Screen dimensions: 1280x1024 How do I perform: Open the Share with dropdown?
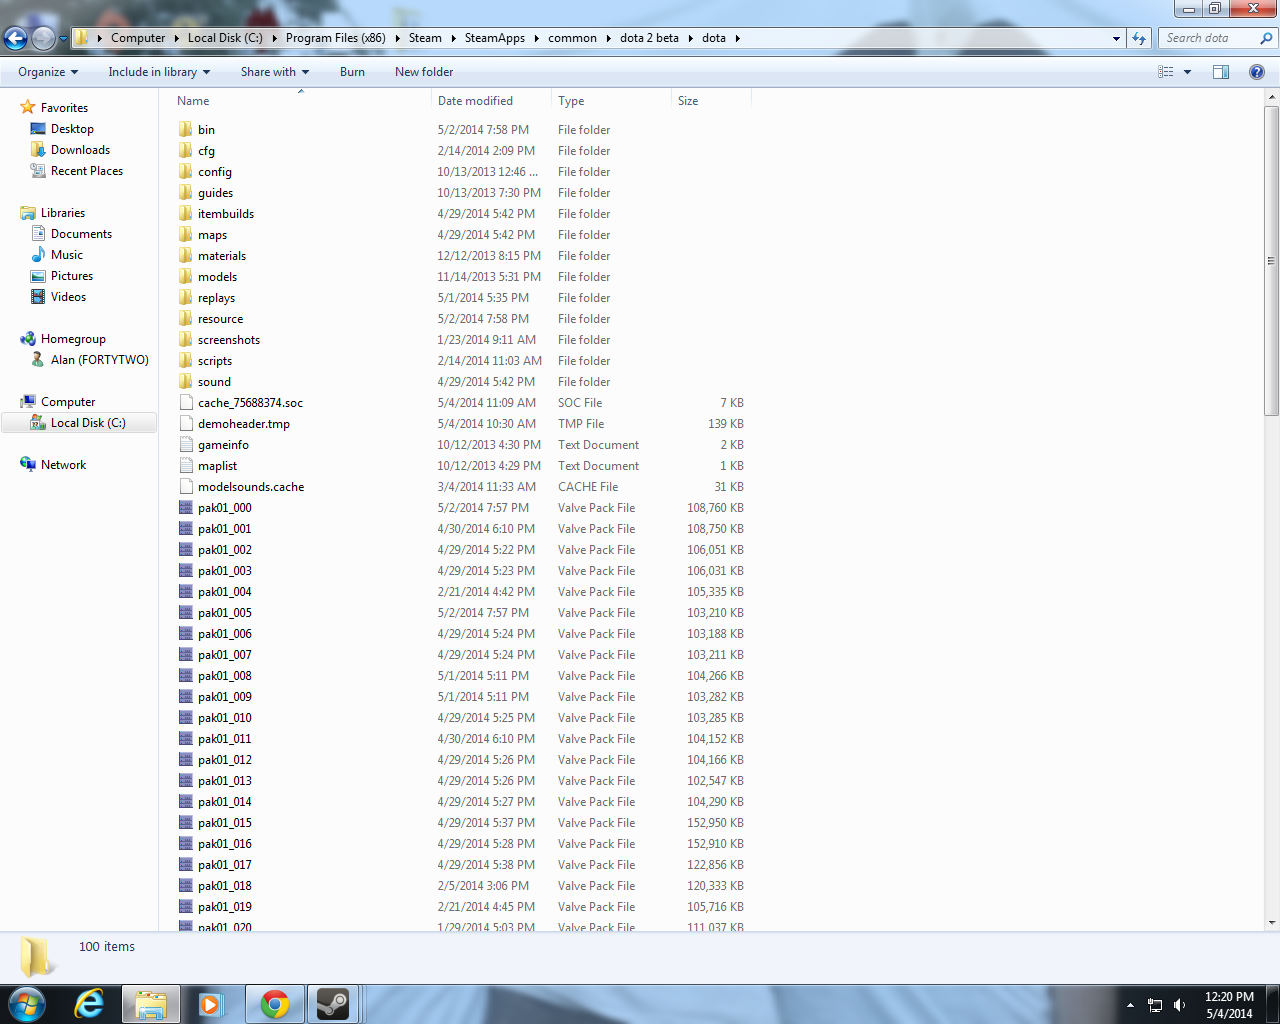tap(274, 72)
